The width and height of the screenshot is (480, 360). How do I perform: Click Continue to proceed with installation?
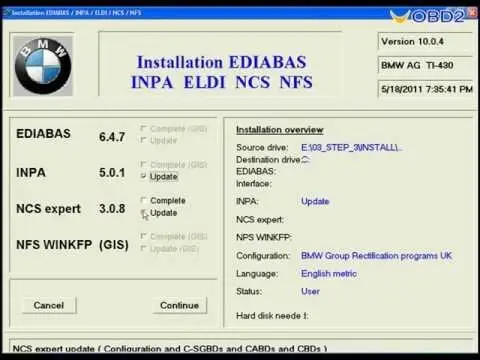[x=180, y=305]
